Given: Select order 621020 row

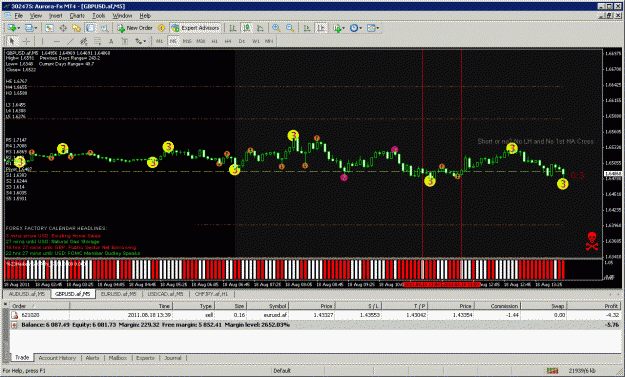Looking at the screenshot, I should tap(315, 315).
